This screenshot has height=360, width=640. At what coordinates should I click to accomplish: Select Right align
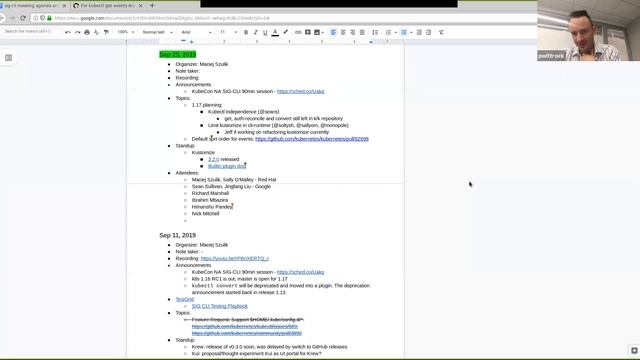click(x=353, y=32)
